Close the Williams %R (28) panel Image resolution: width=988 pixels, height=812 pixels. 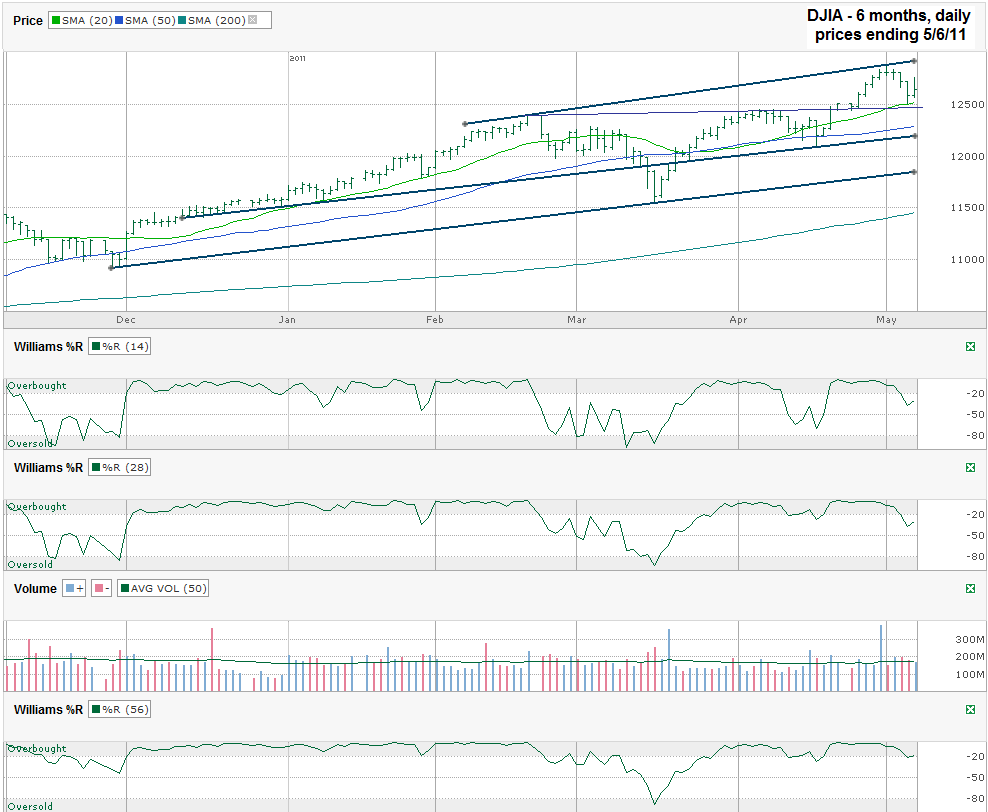[970, 467]
